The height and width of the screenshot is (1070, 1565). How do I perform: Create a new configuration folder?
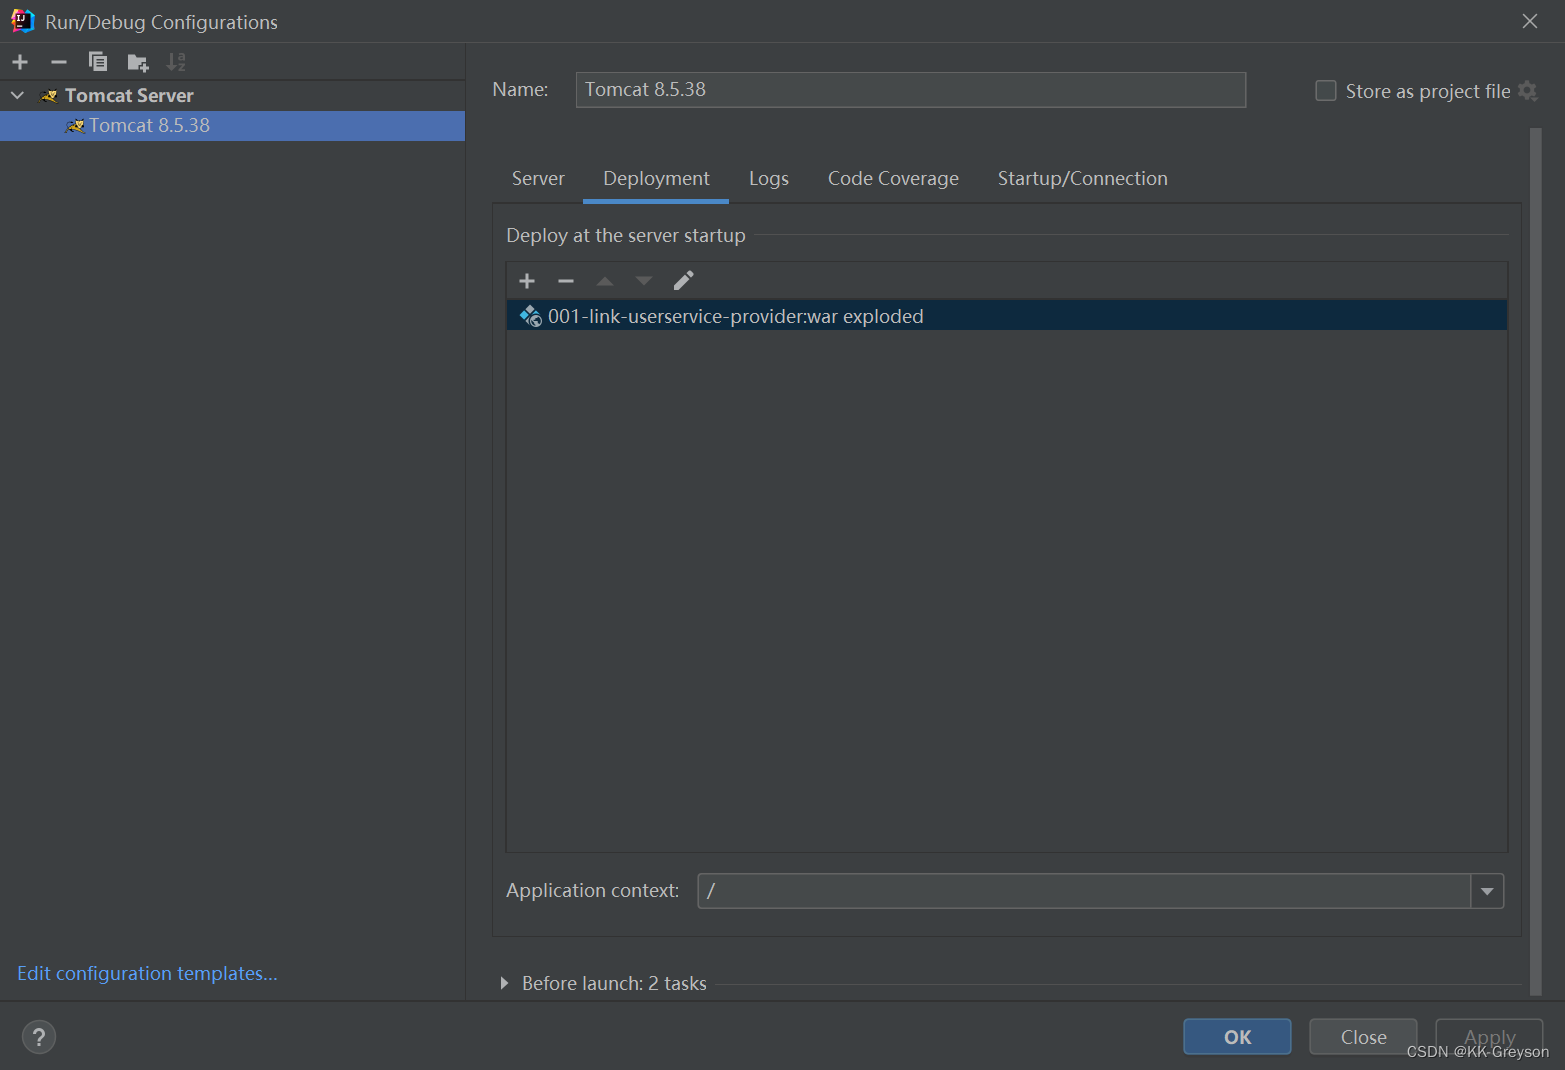tap(138, 63)
